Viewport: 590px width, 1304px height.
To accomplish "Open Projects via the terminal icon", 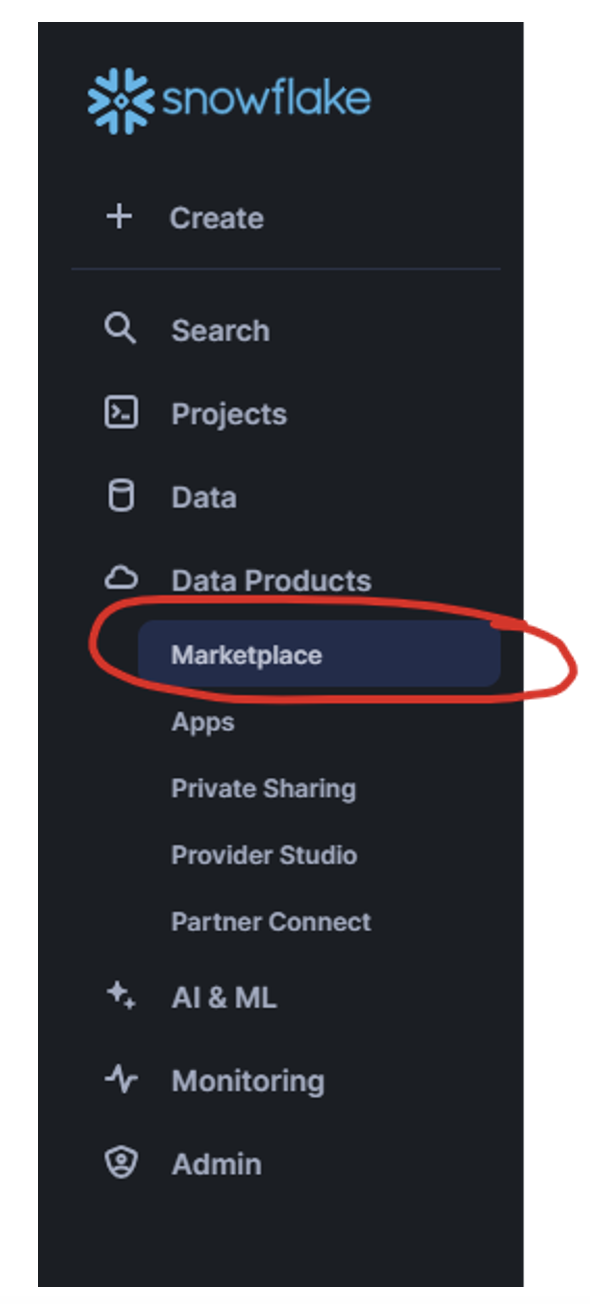I will point(119,413).
